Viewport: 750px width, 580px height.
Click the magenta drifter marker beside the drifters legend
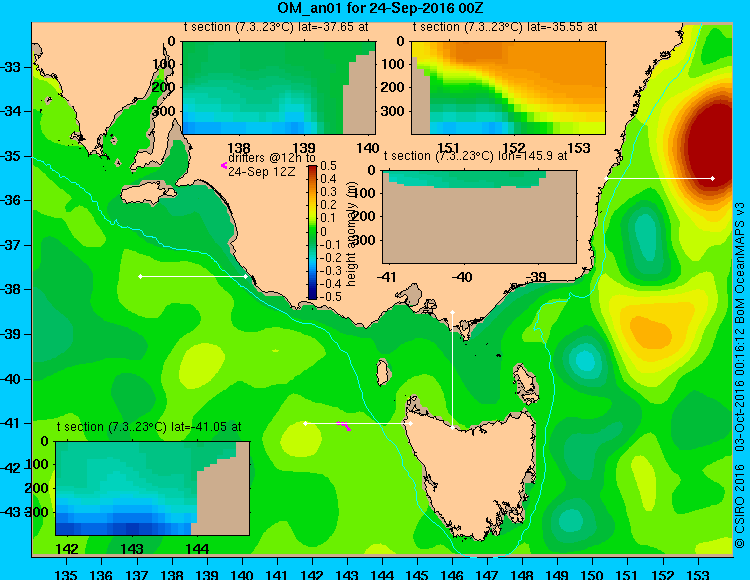point(223,165)
